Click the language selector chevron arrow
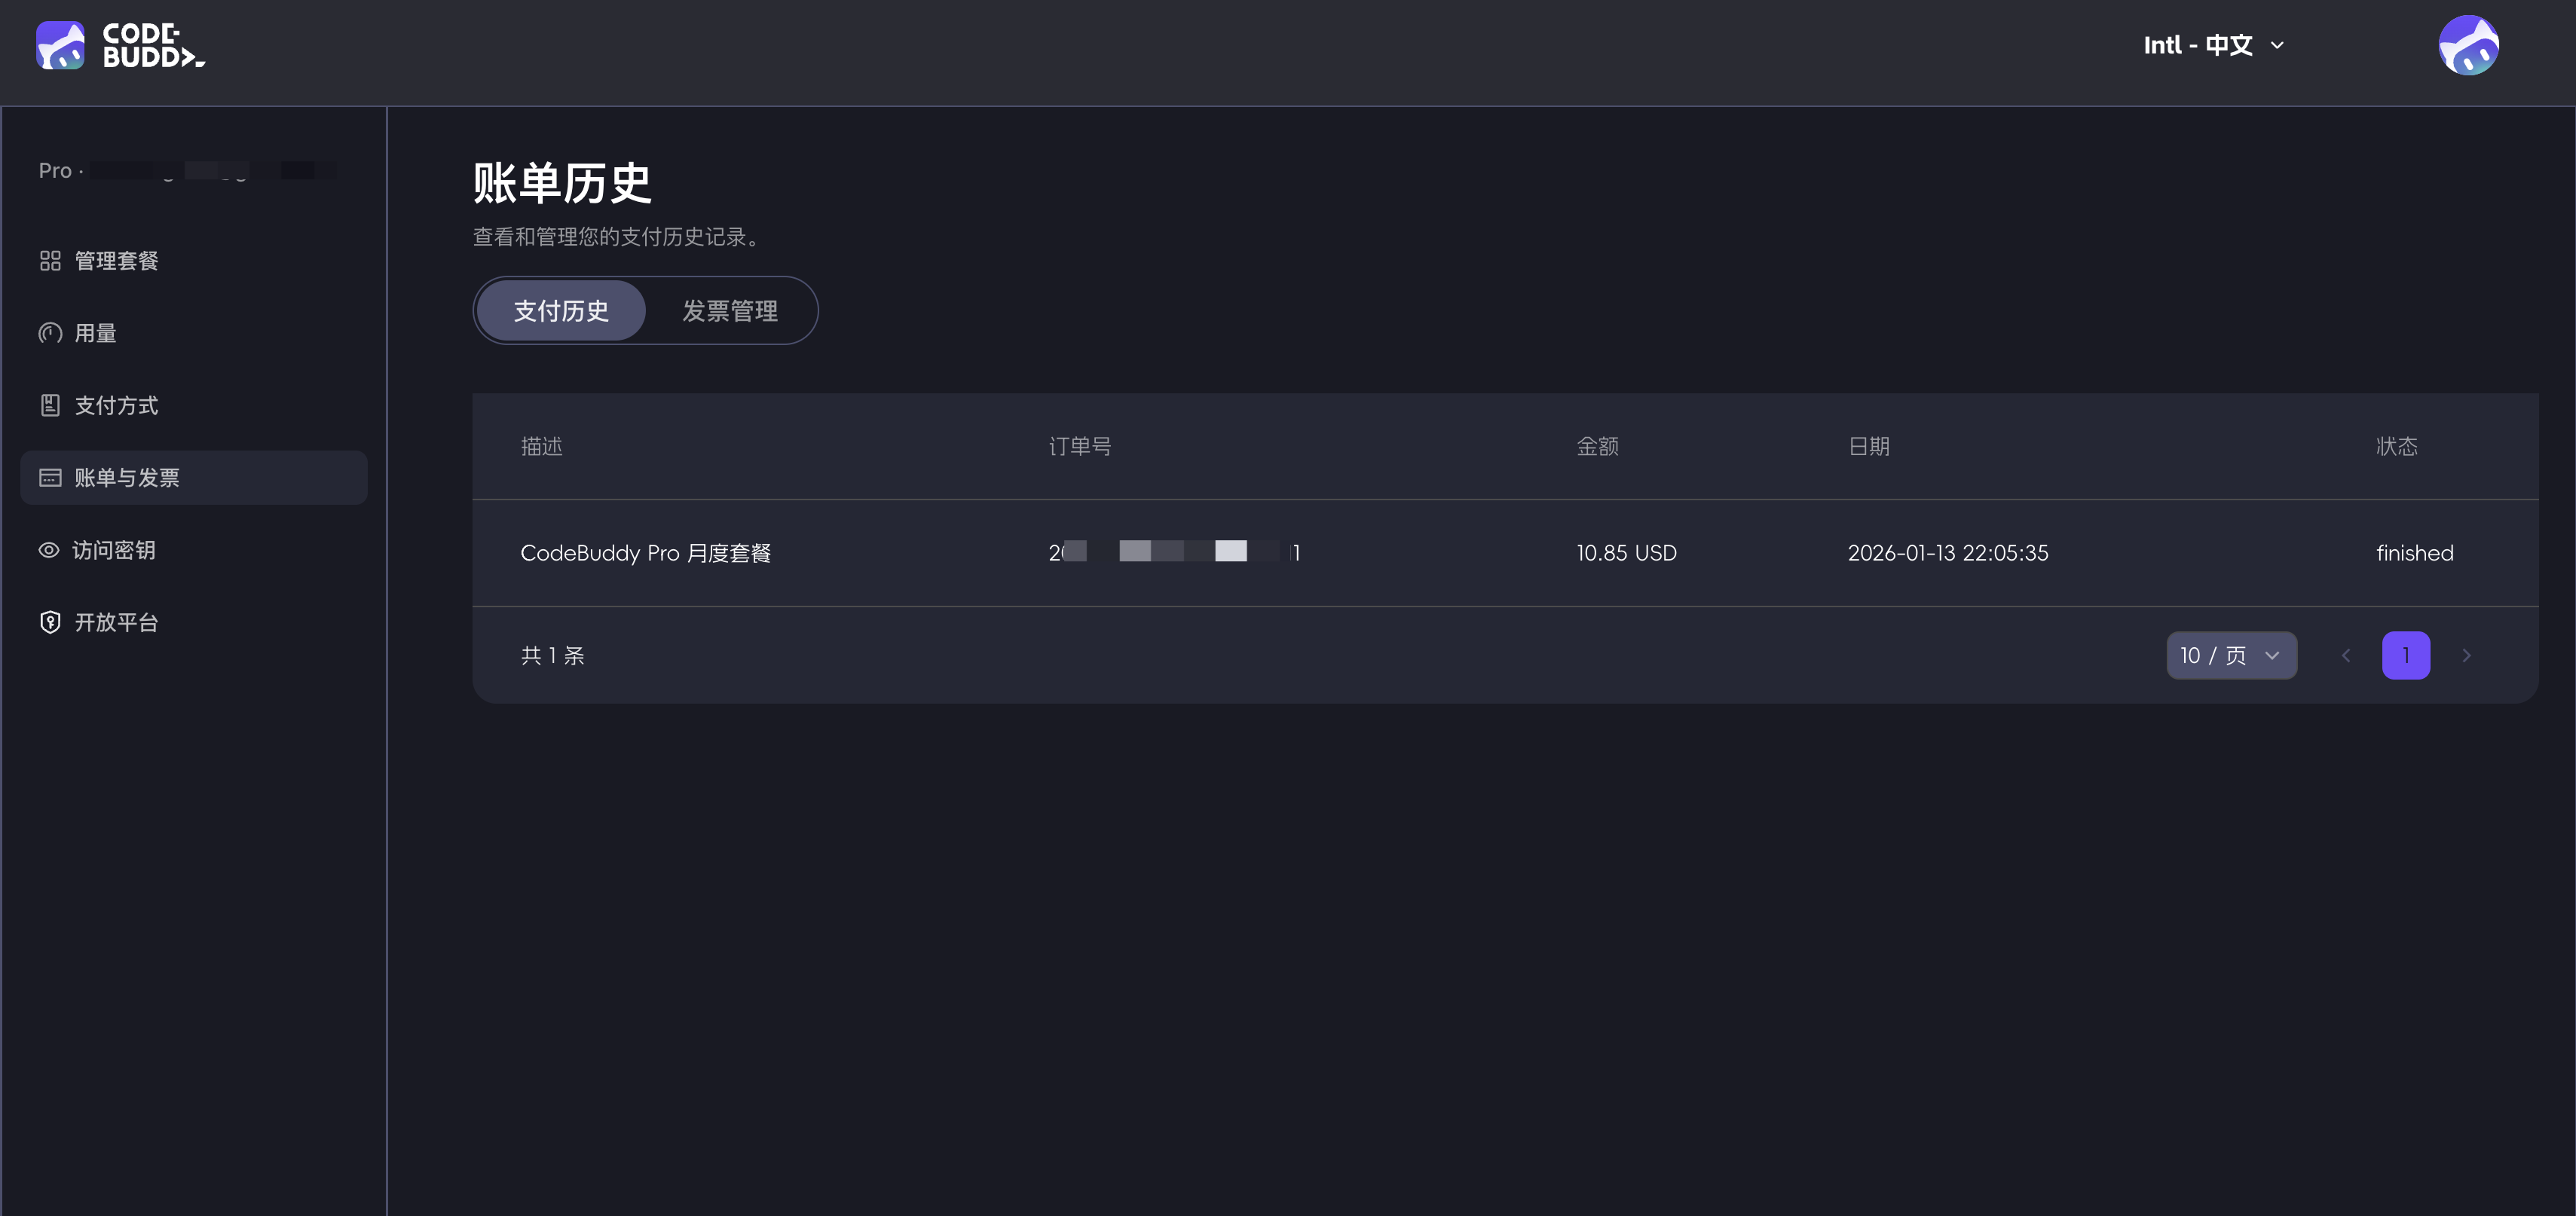This screenshot has width=2576, height=1216. click(2277, 46)
